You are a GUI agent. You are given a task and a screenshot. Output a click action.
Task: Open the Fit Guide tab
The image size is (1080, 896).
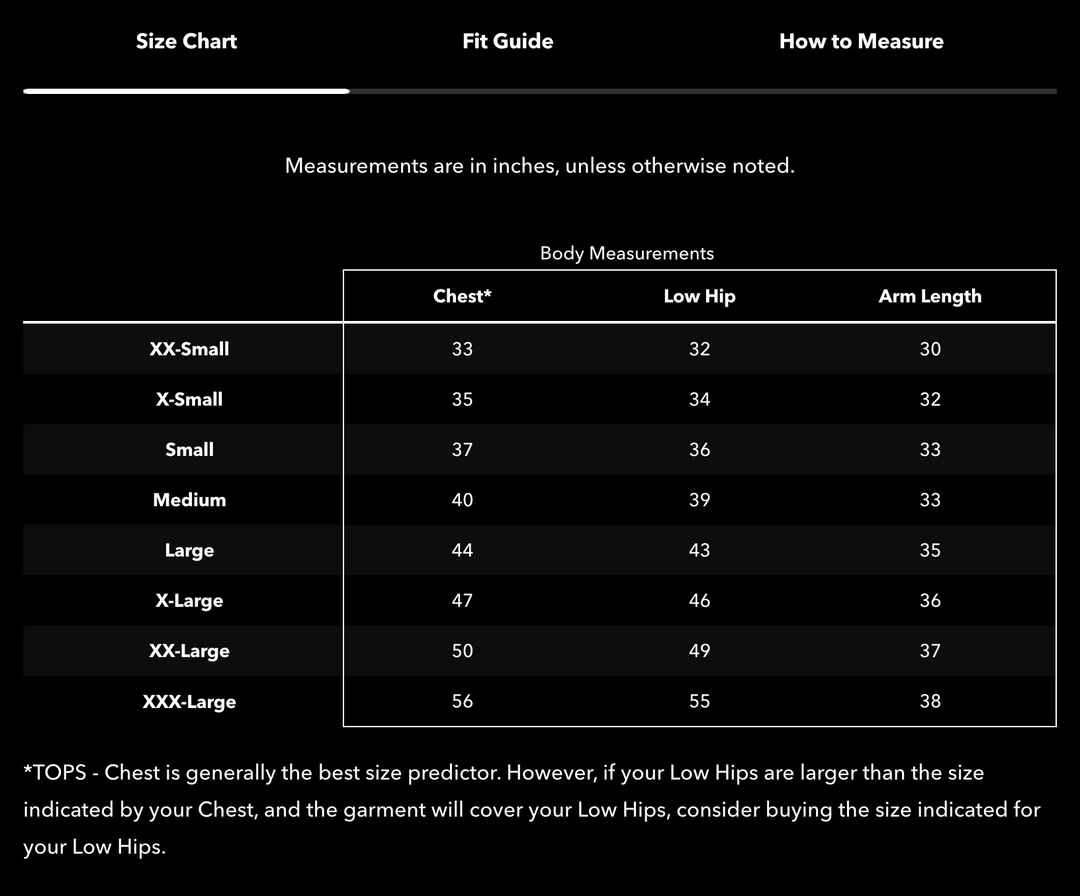[507, 41]
